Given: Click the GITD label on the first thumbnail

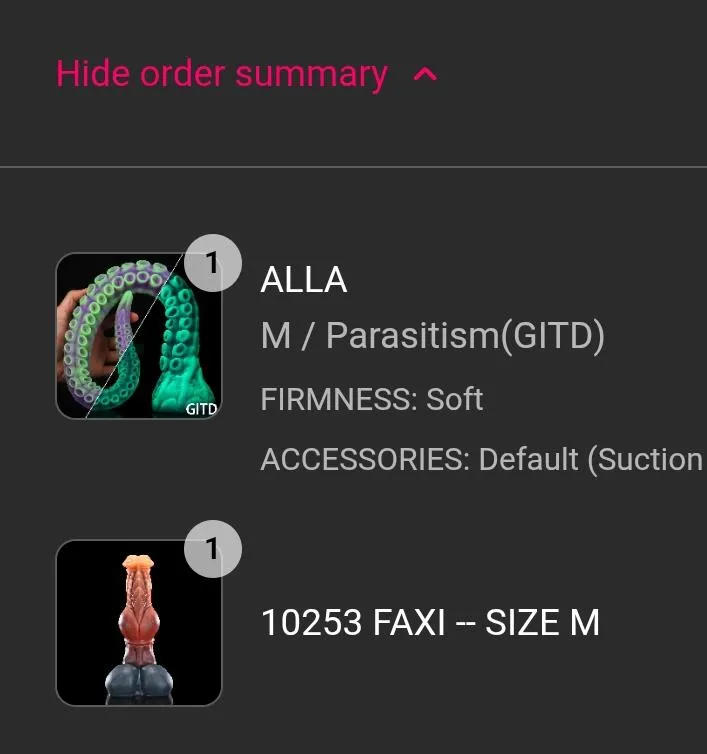Looking at the screenshot, I should point(201,408).
